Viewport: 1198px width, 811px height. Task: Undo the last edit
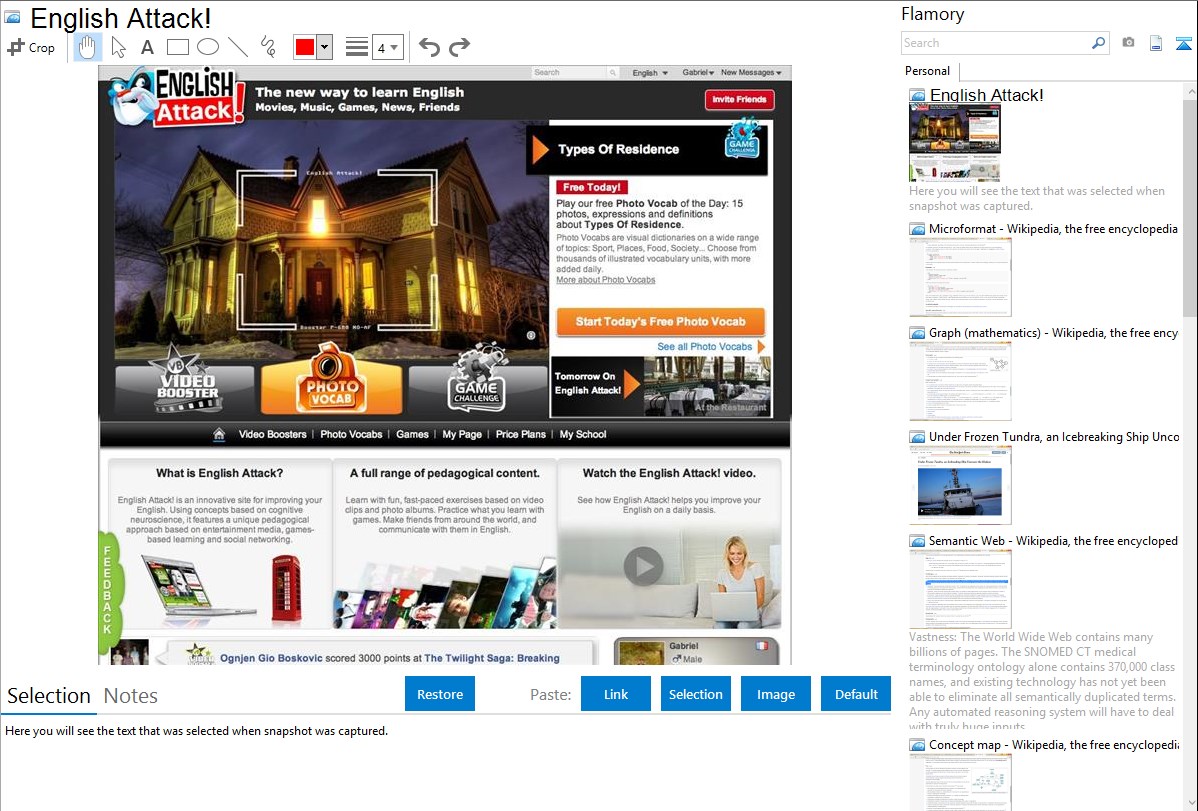(429, 47)
